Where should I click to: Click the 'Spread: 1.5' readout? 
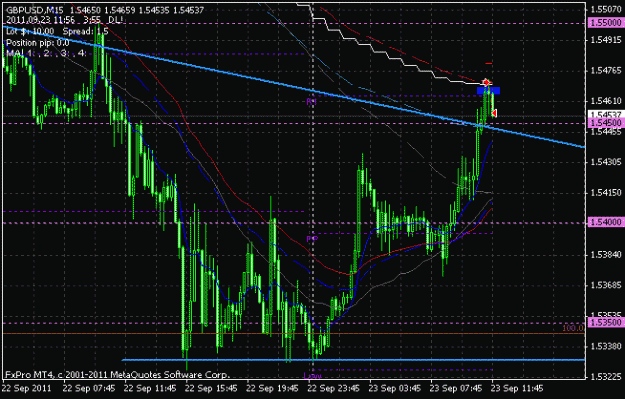pos(86,31)
